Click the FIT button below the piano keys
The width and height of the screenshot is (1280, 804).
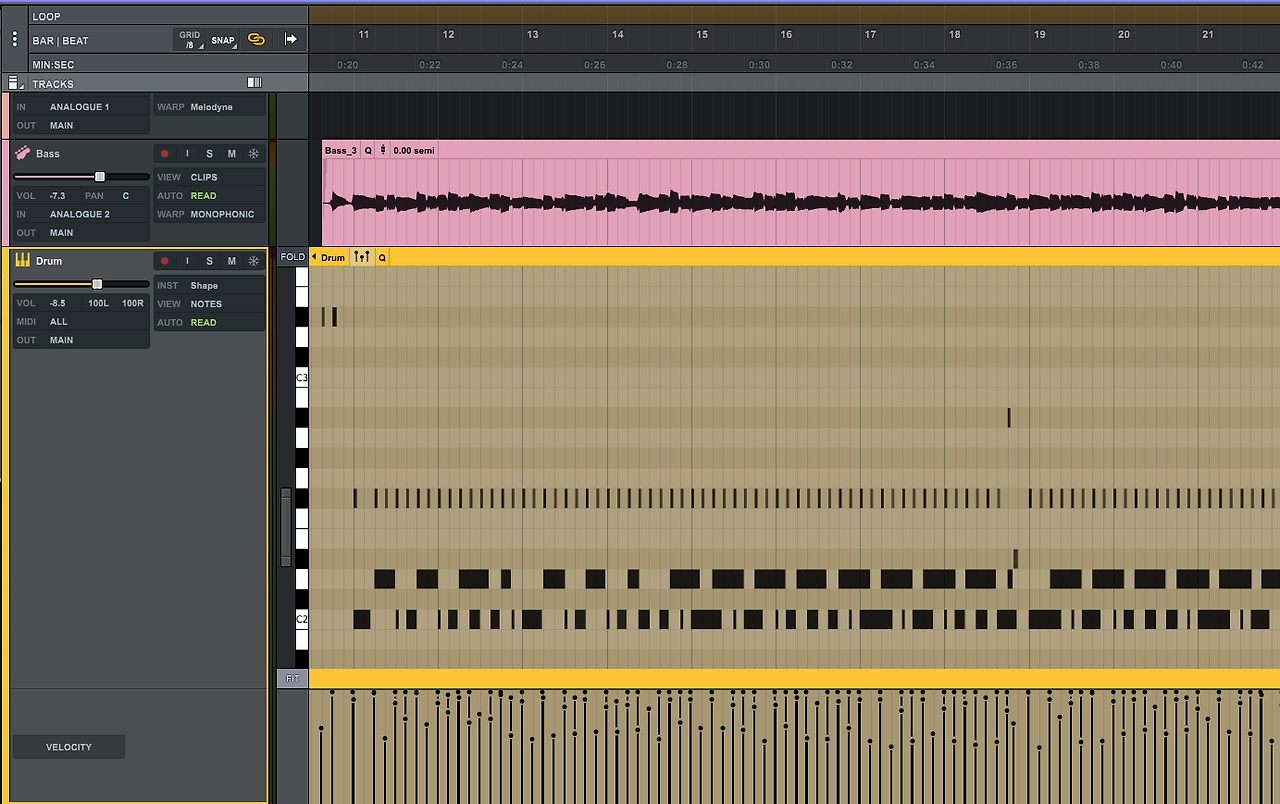coord(292,678)
